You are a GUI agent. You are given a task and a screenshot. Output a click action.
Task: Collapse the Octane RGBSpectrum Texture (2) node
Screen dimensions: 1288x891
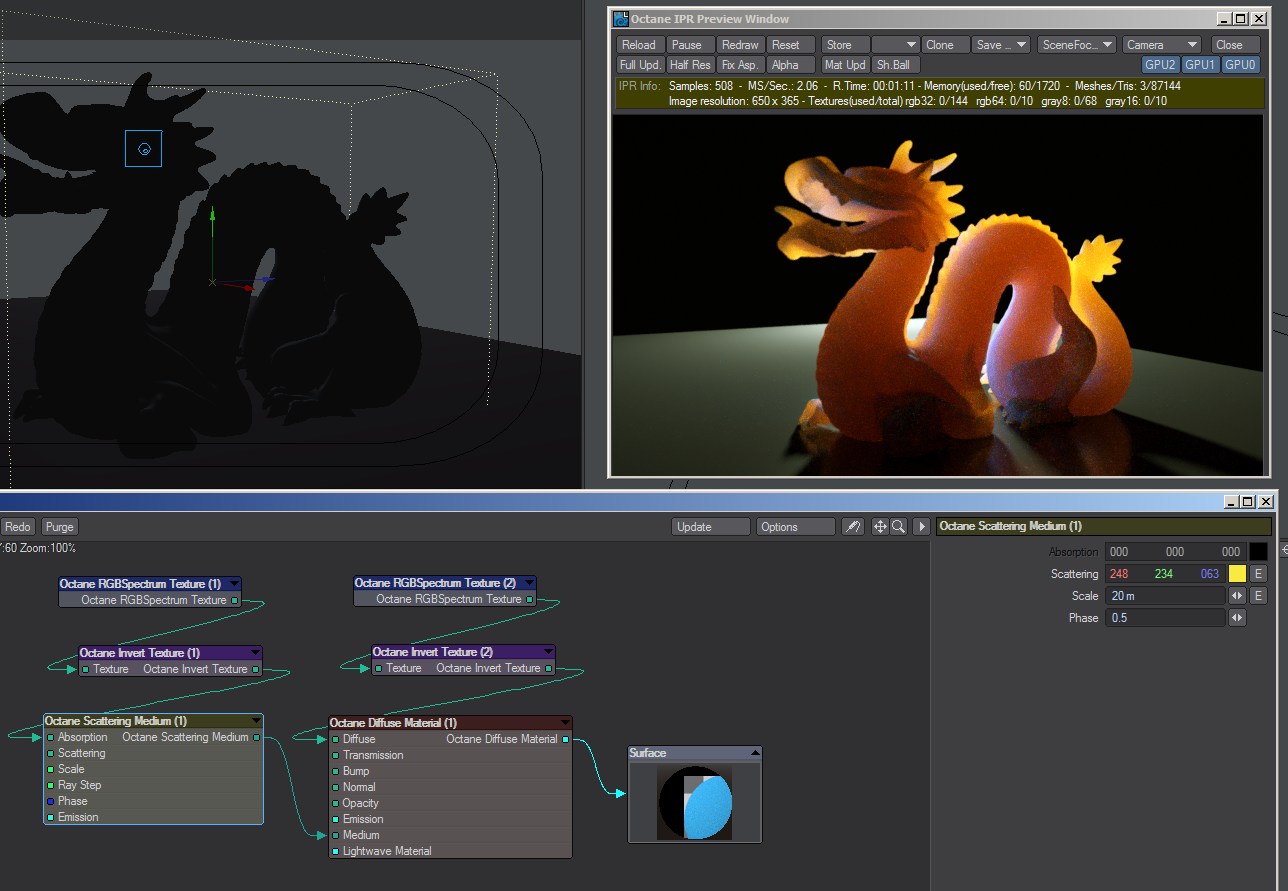tap(529, 583)
